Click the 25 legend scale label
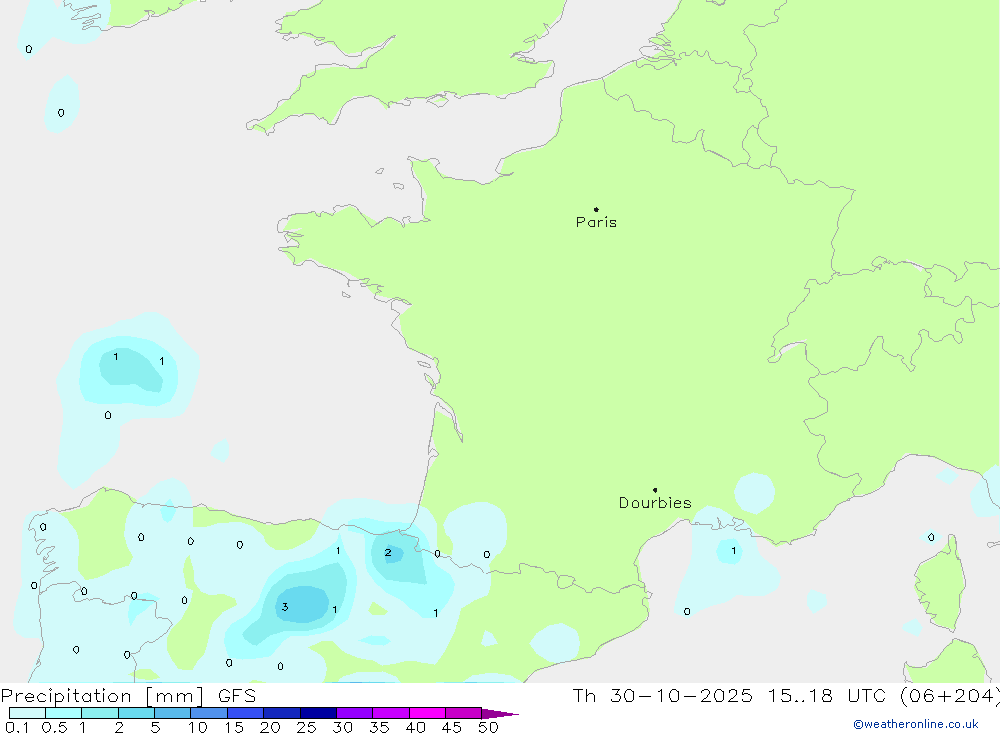 (x=306, y=727)
